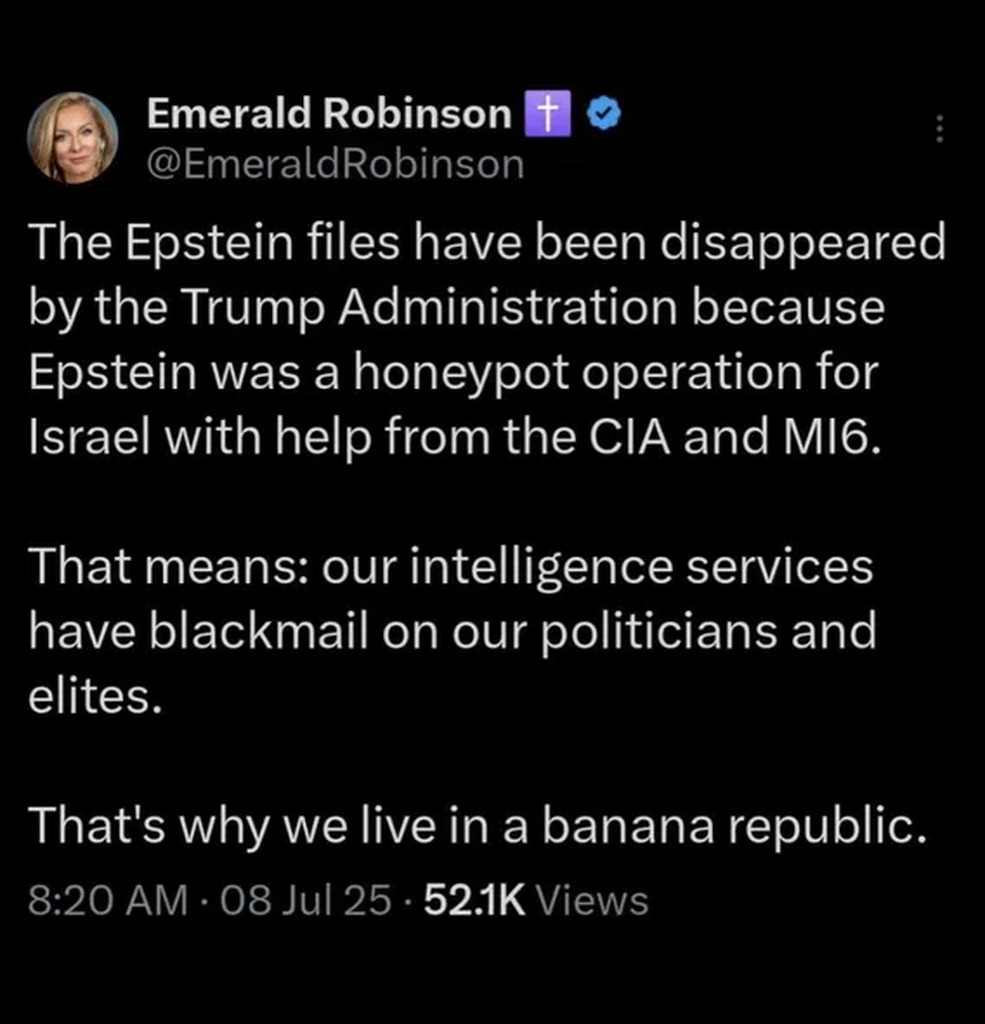The width and height of the screenshot is (985, 1024).
Task: Click the line "have blackmail on our politicians and"
Action: pyautogui.click(x=452, y=631)
